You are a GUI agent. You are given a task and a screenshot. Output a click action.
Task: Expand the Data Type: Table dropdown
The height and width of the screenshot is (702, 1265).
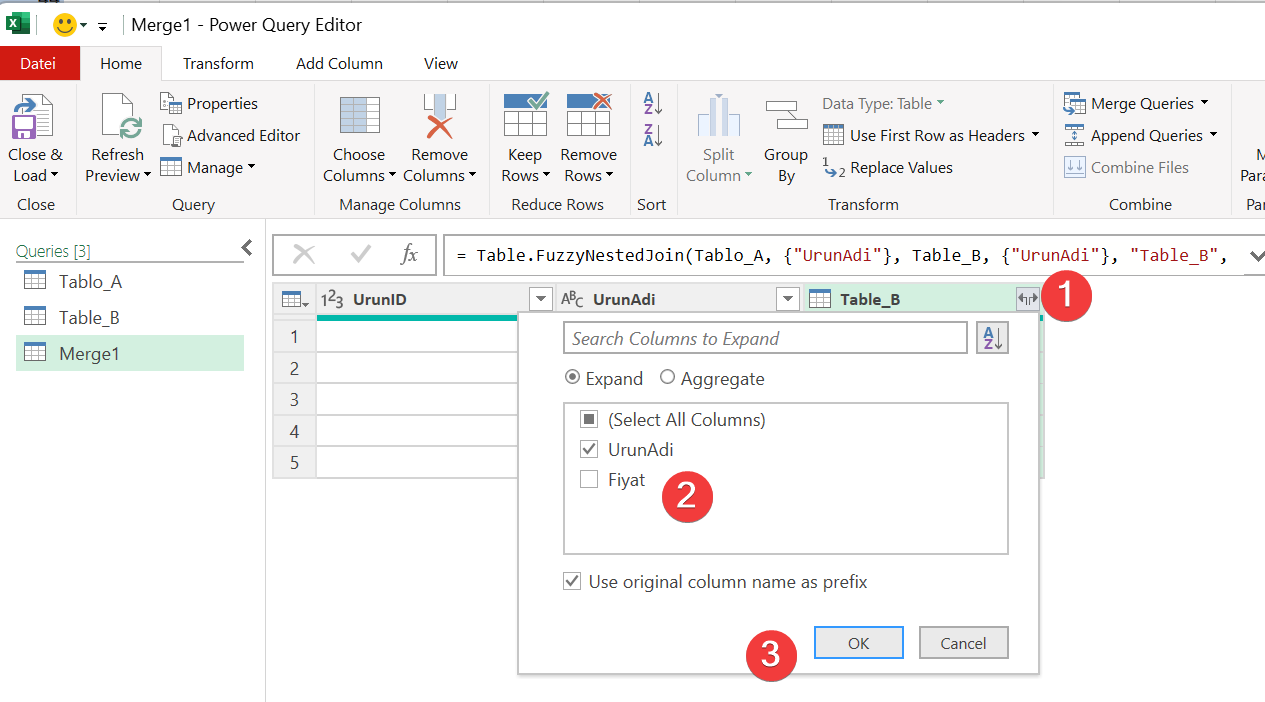click(x=883, y=103)
